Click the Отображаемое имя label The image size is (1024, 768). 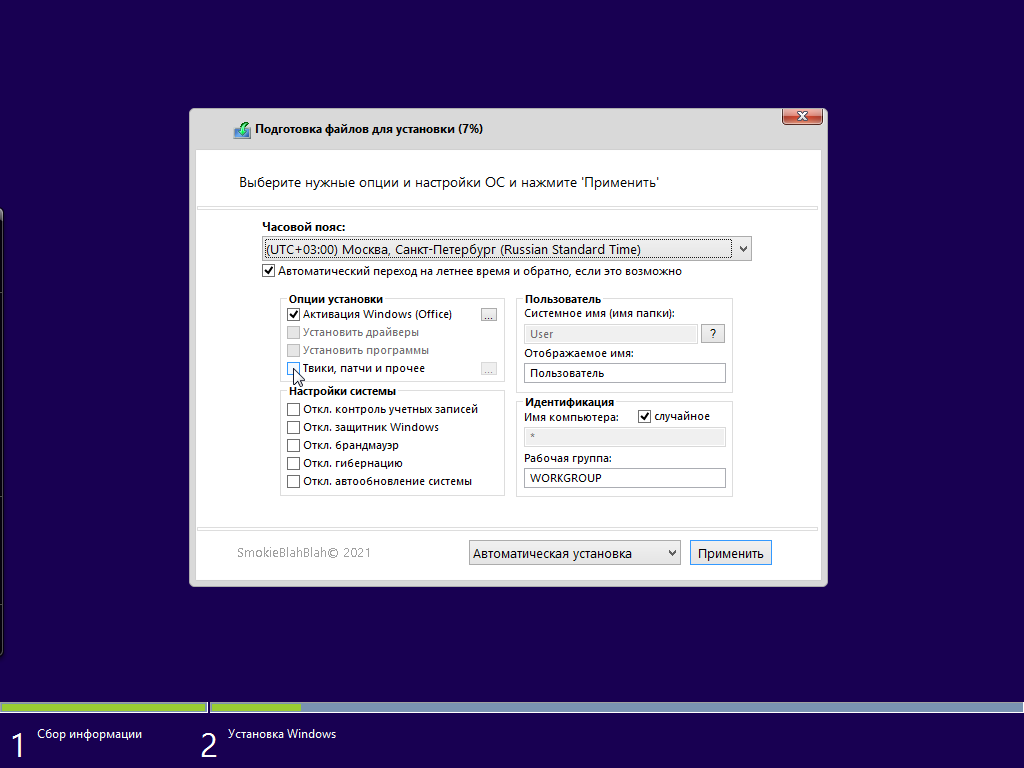point(579,353)
